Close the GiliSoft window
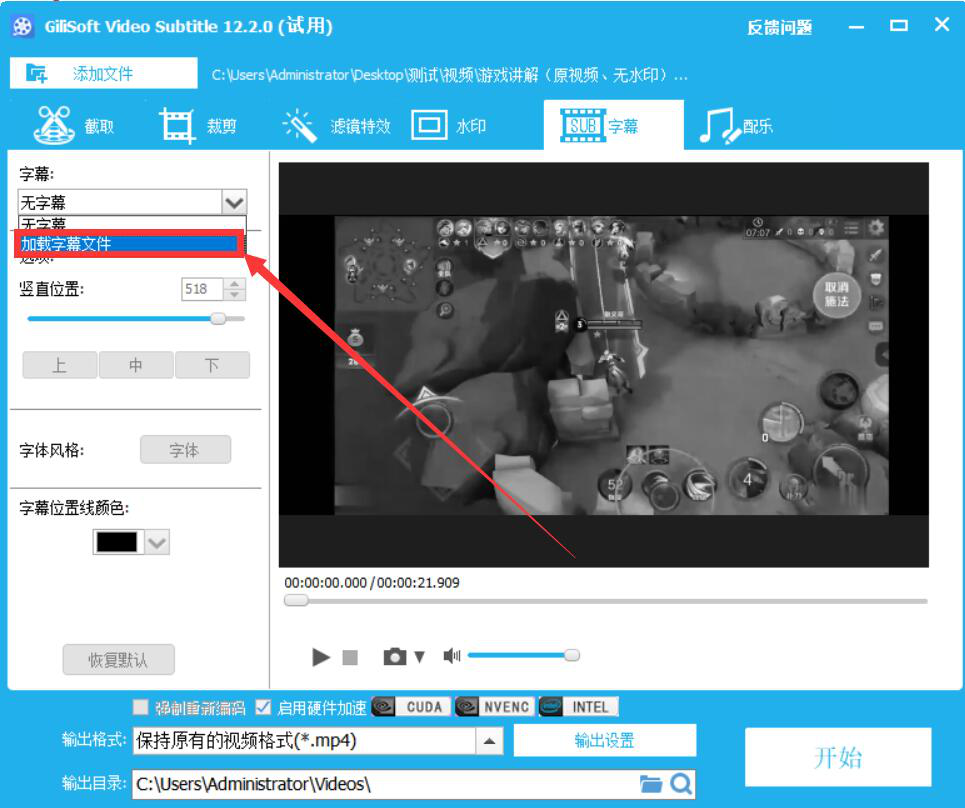This screenshot has width=965, height=808. tap(942, 25)
